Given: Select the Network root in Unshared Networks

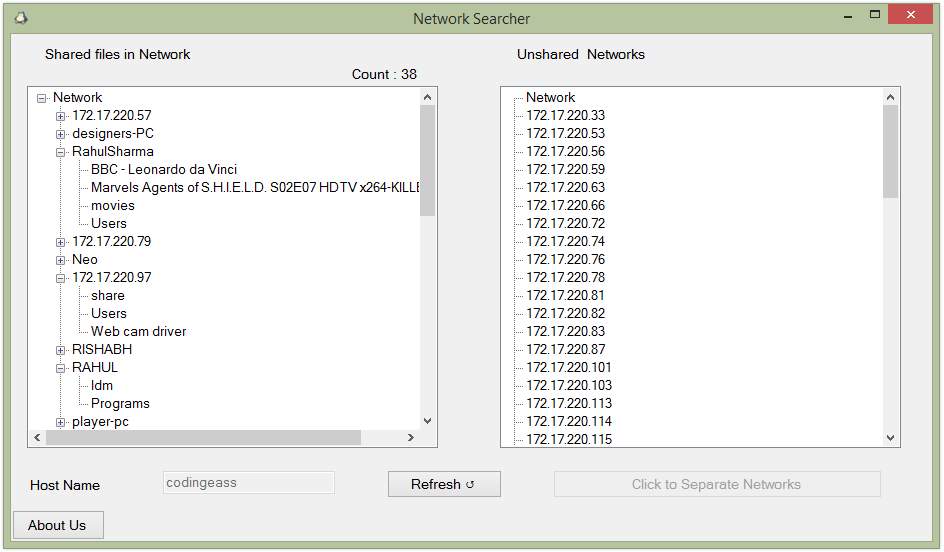Looking at the screenshot, I should [x=550, y=98].
